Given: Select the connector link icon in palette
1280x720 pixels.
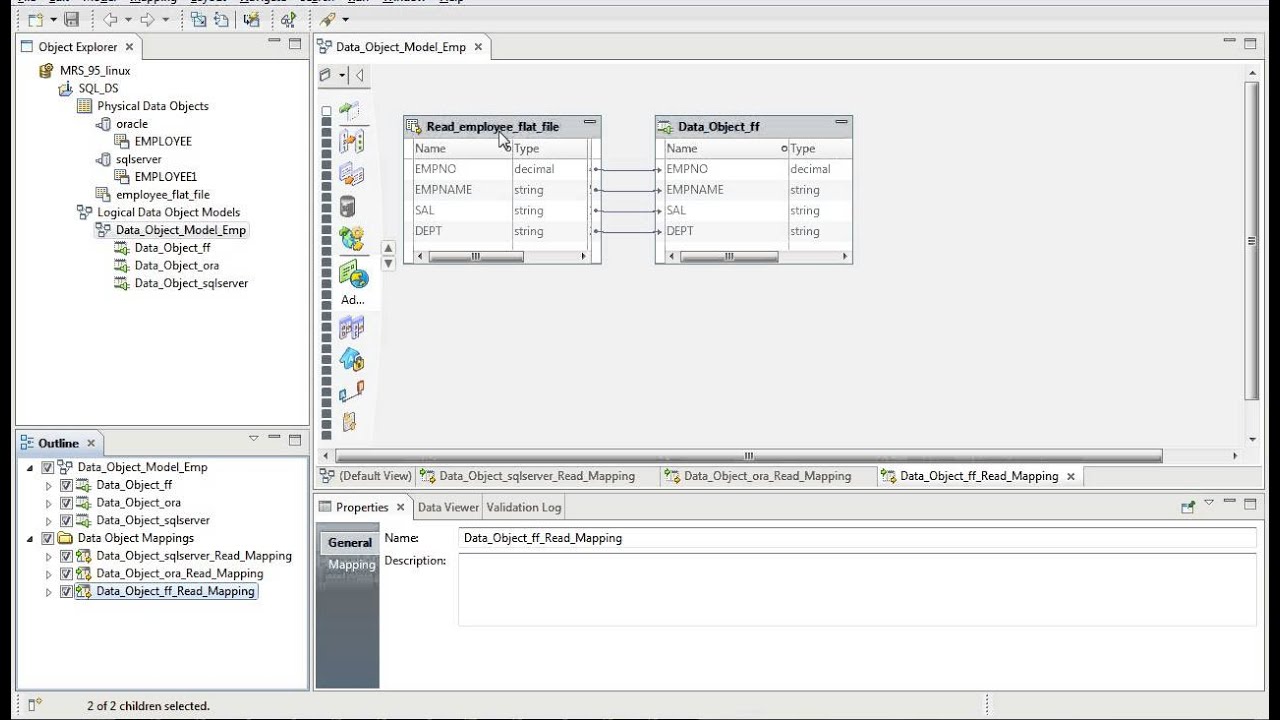Looking at the screenshot, I should click(351, 391).
